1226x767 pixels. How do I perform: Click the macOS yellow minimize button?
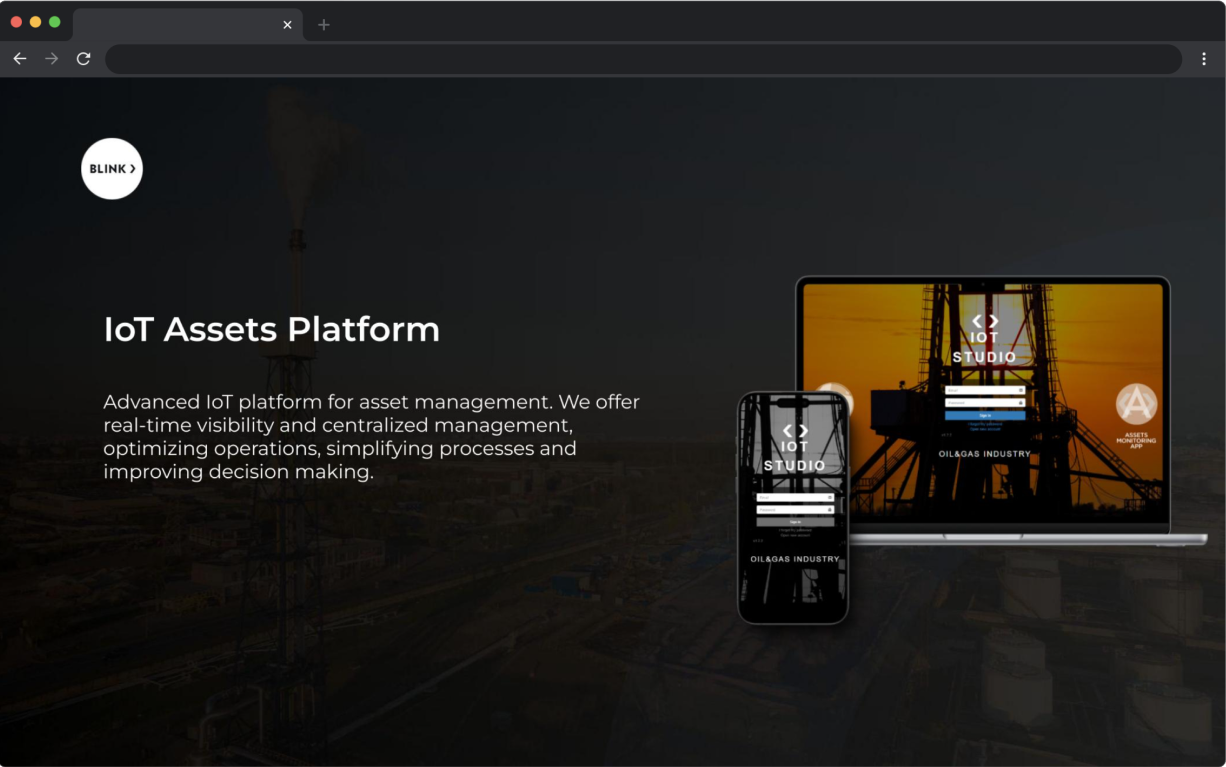coord(35,22)
